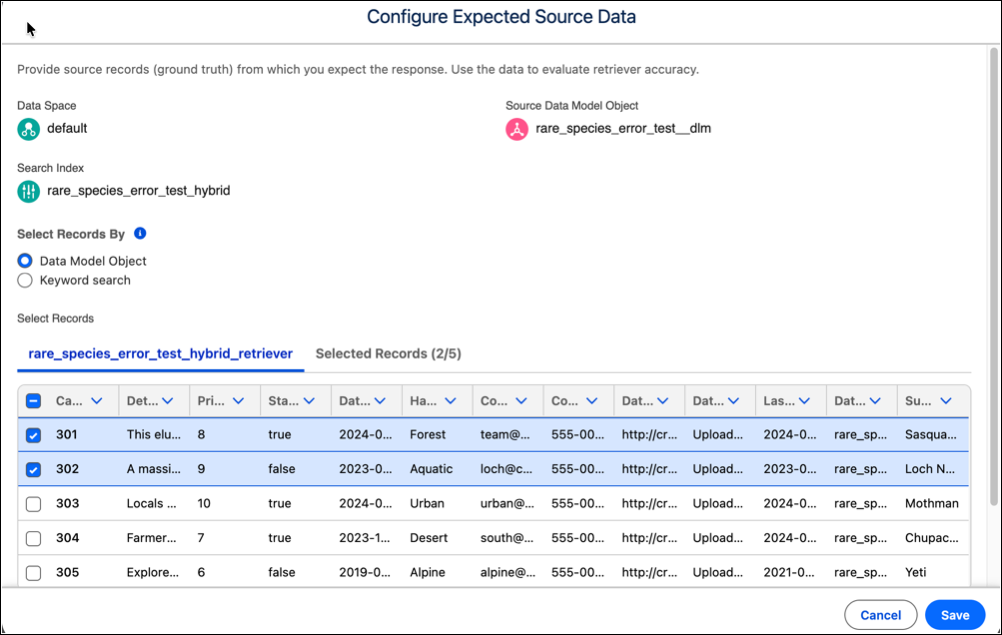Uncheck the checkbox for record 302
This screenshot has height=635, width=1002.
[33, 470]
